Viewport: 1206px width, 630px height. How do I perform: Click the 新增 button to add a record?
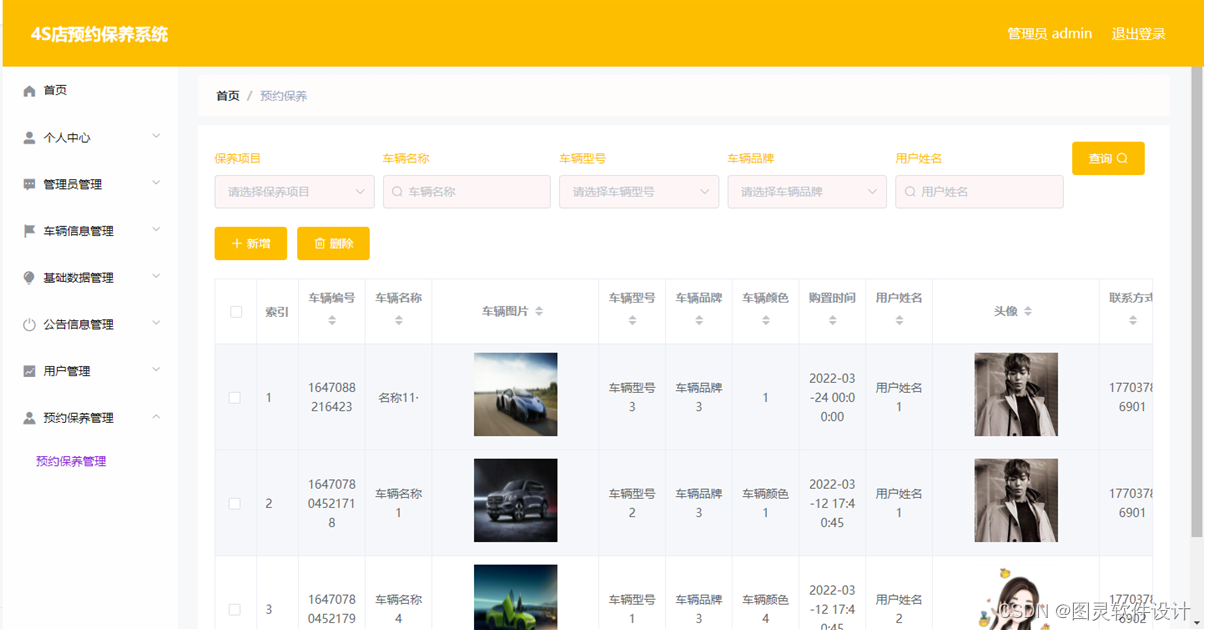click(250, 242)
